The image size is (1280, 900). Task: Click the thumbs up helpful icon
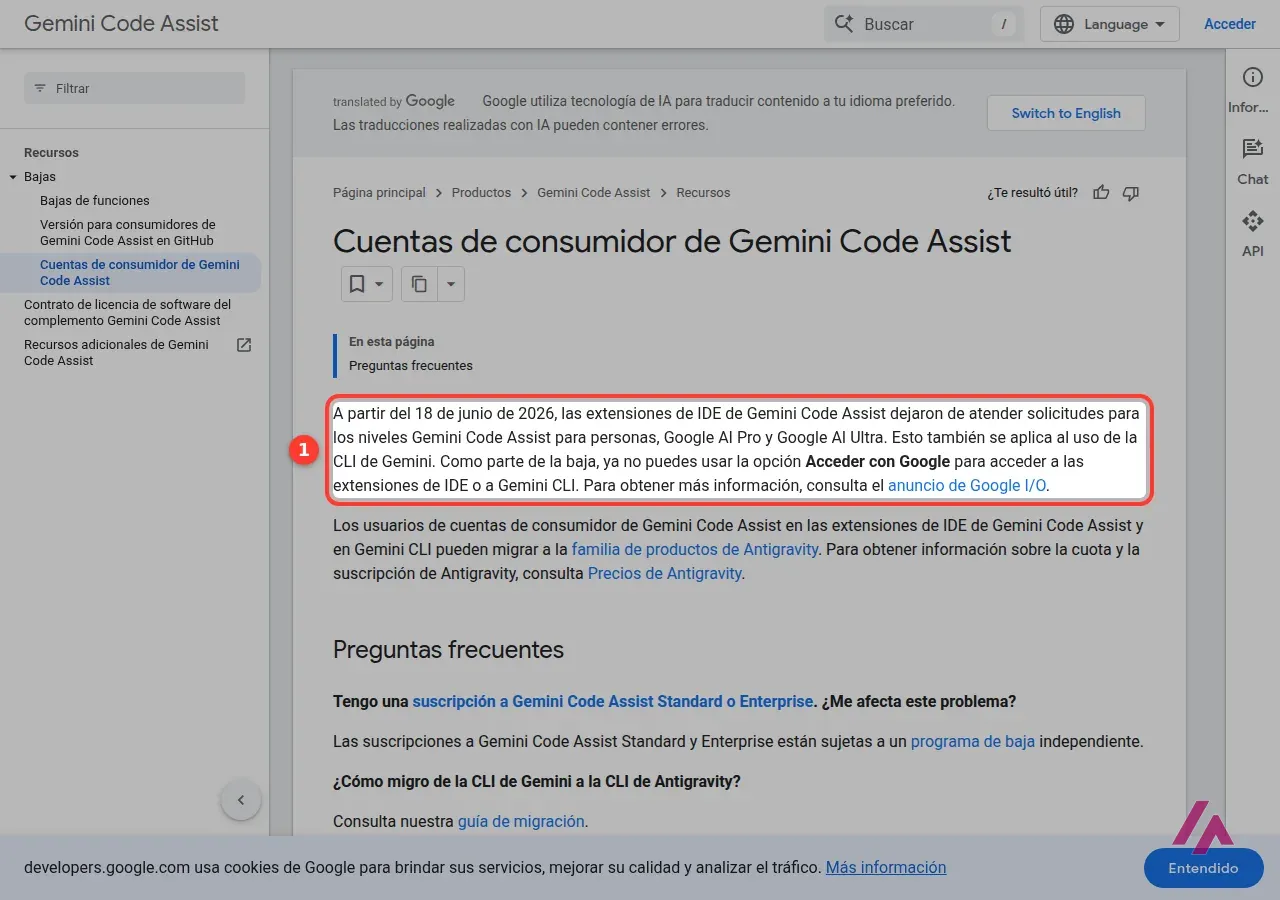point(1101,193)
